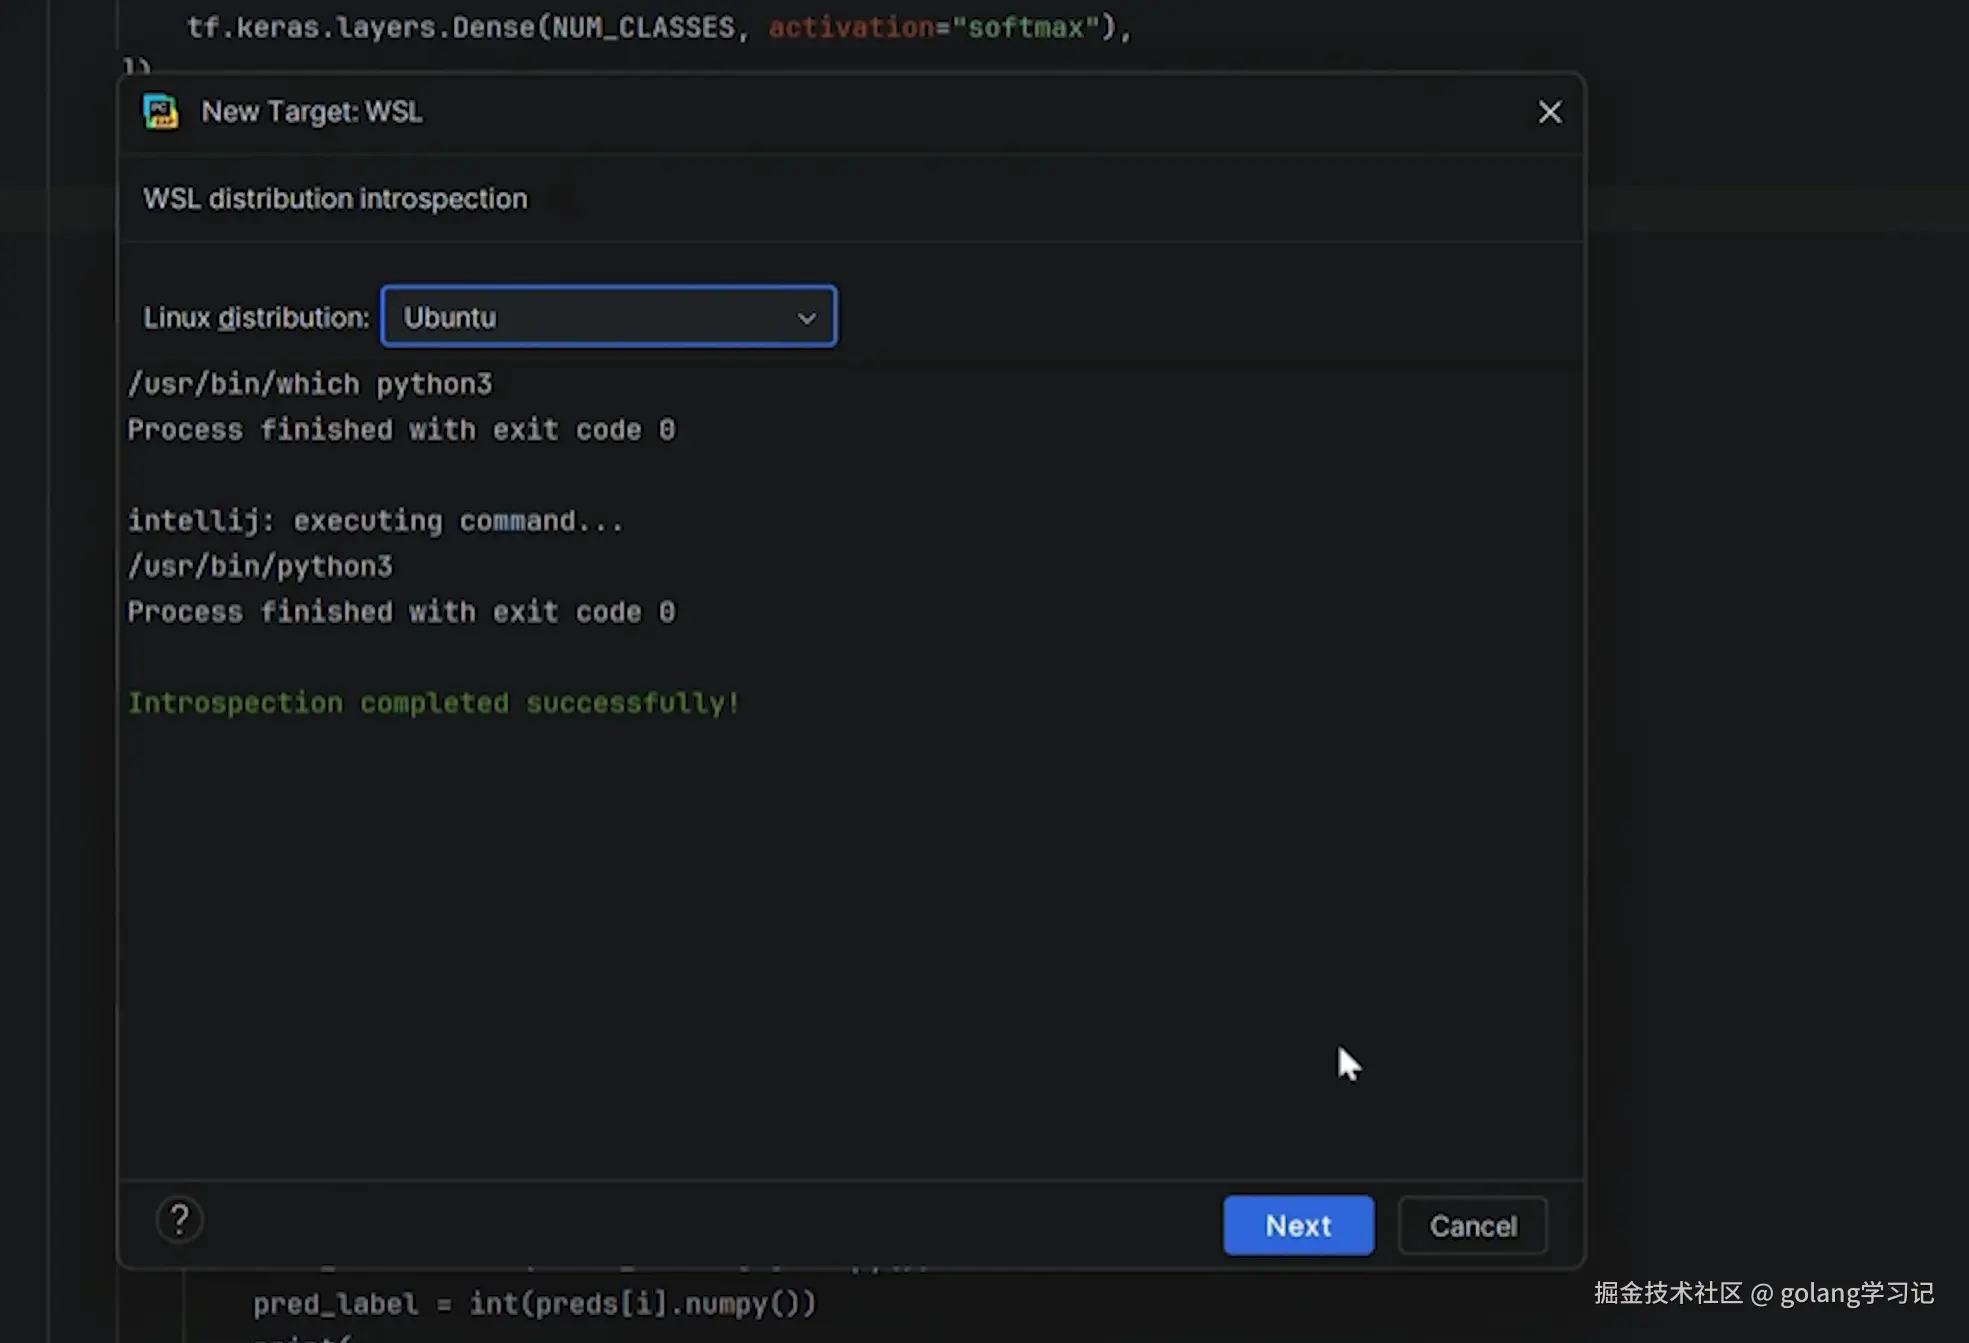Image resolution: width=1969 pixels, height=1343 pixels.
Task: Click the '/usr/bin/which python3' output line
Action: 310,384
